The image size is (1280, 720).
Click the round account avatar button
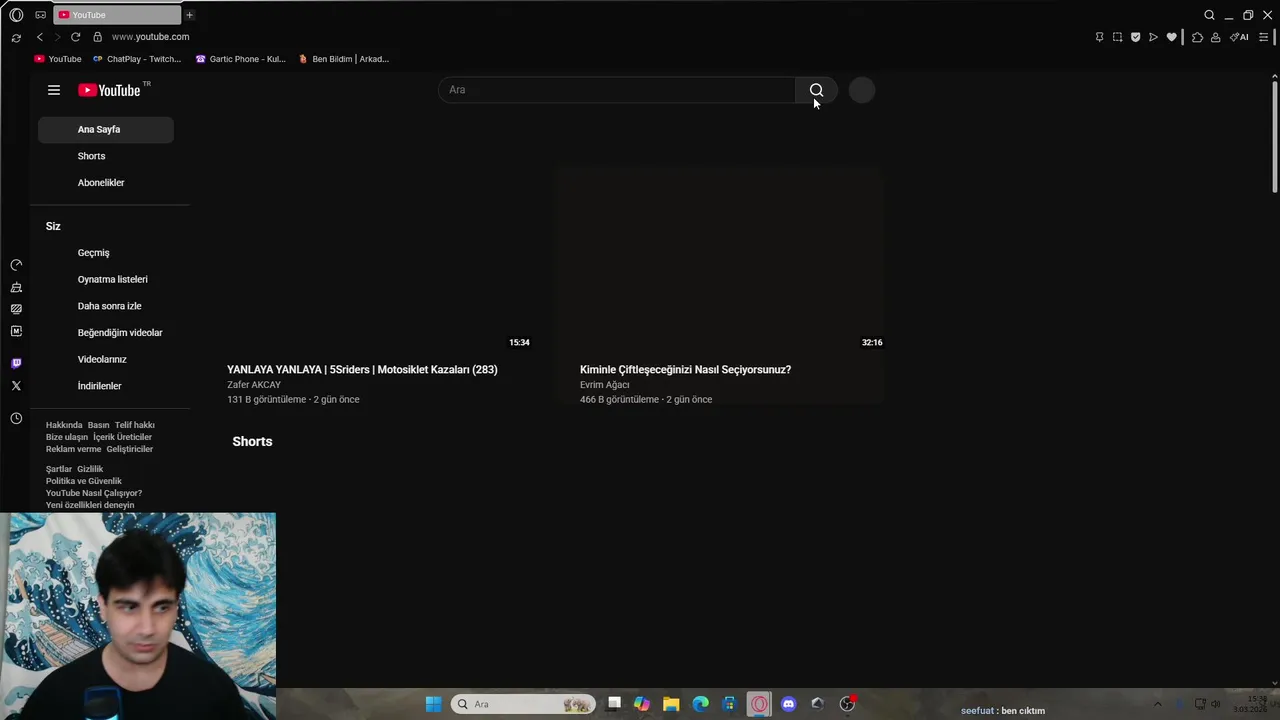pyautogui.click(x=862, y=90)
